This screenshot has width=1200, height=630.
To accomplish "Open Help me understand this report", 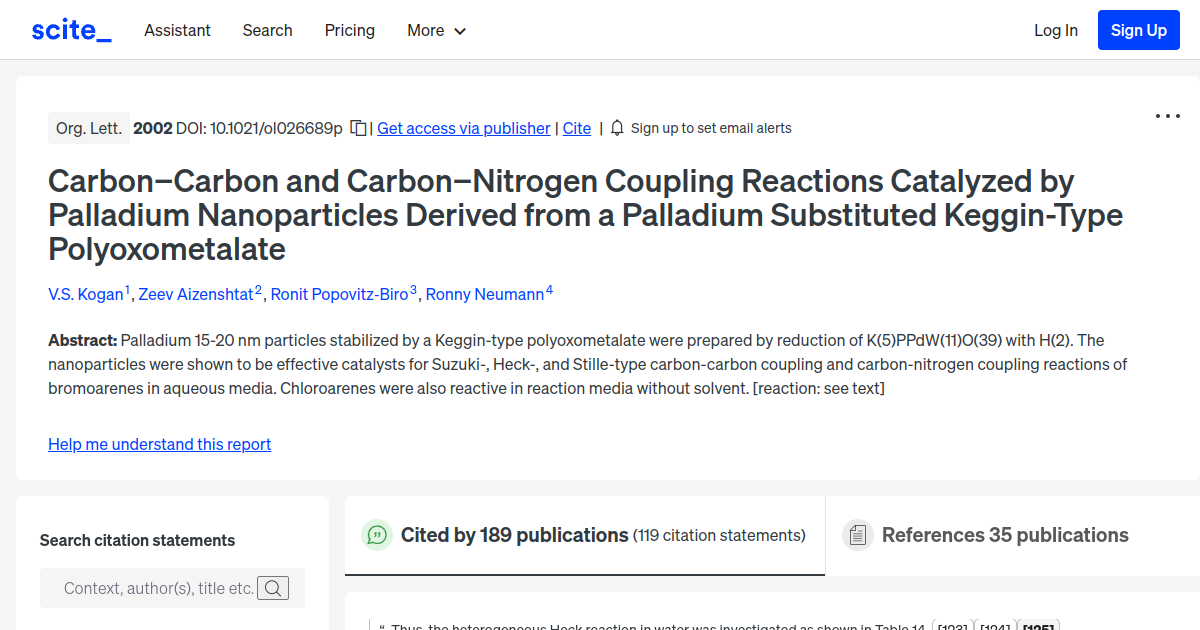I will coord(159,444).
